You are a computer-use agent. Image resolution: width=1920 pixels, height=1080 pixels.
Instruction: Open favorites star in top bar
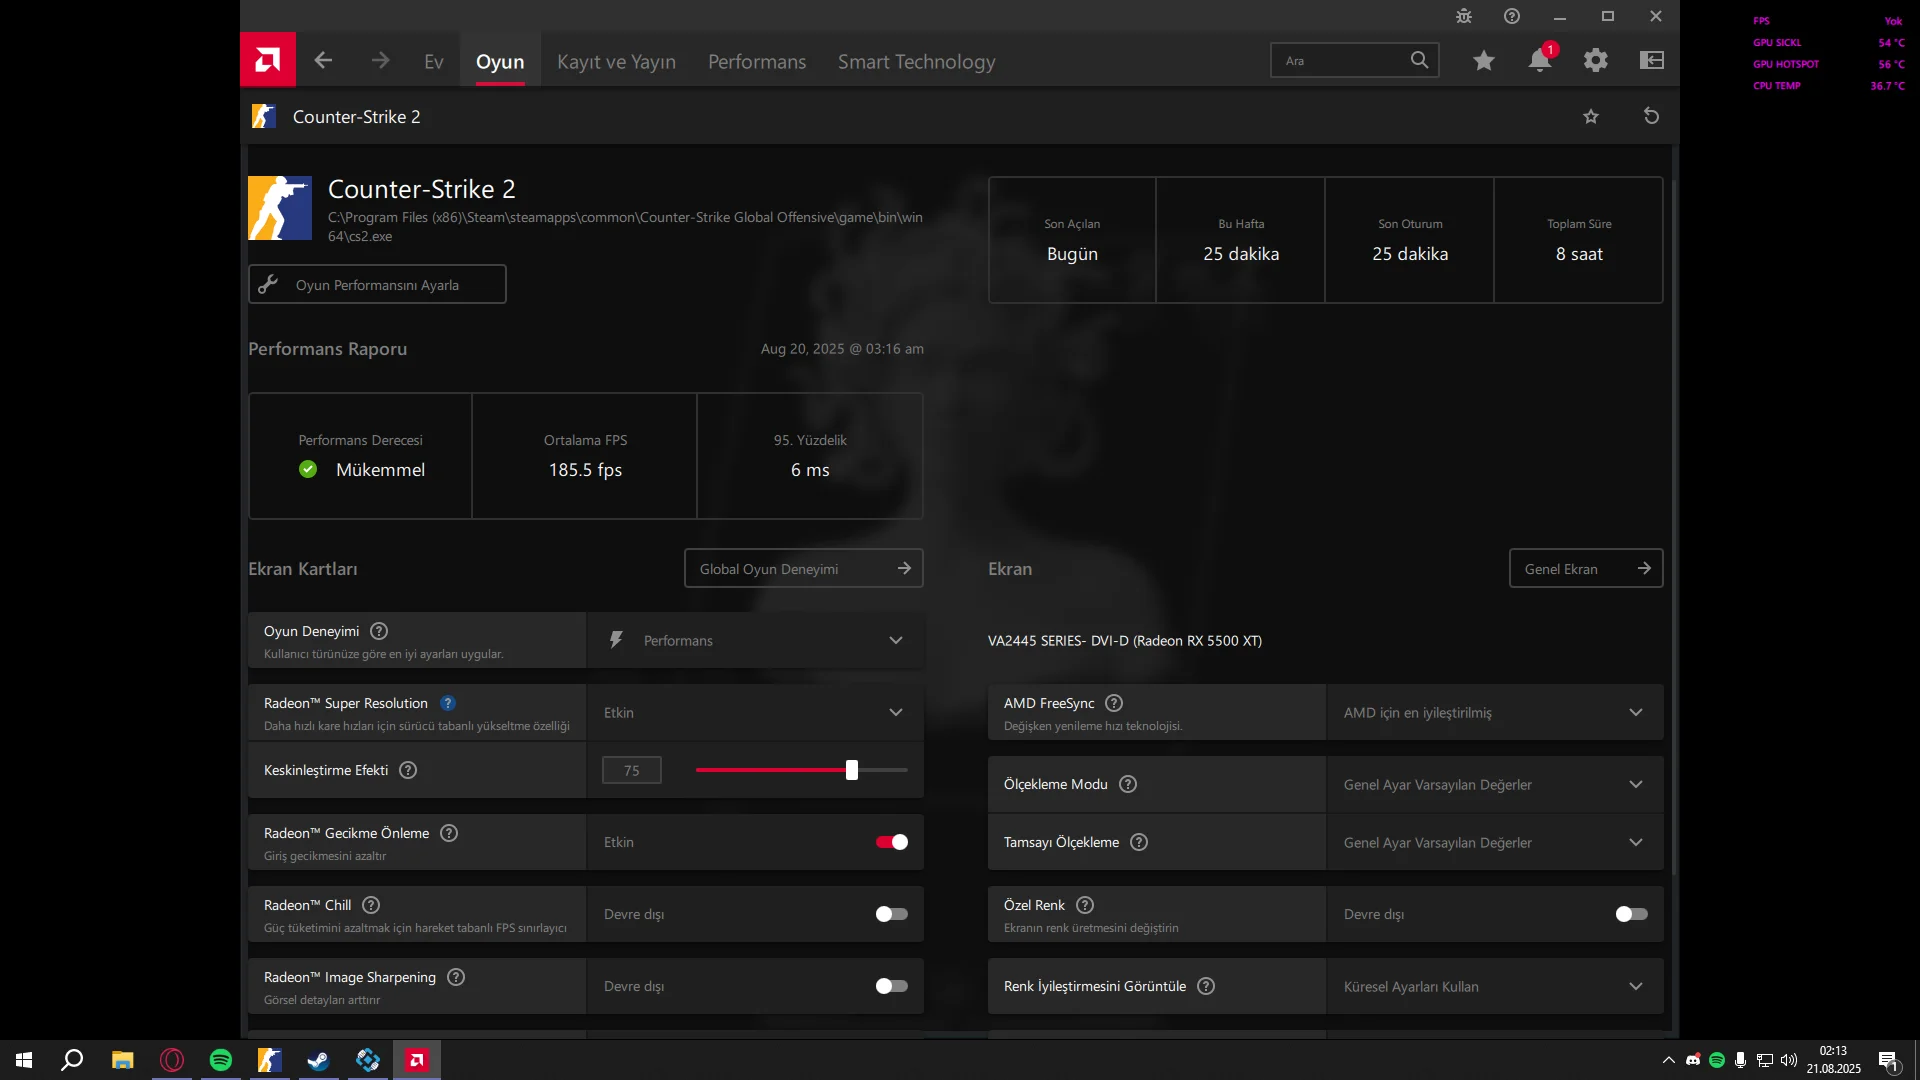(1483, 60)
